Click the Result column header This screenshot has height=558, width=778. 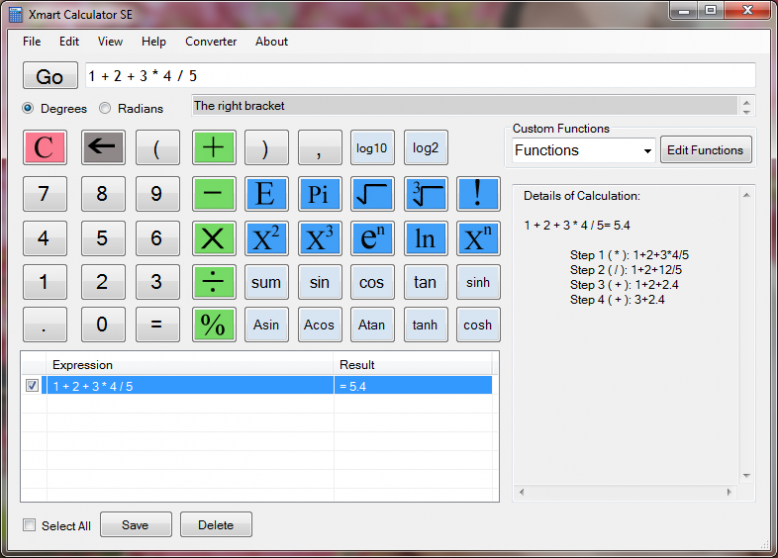tap(413, 365)
